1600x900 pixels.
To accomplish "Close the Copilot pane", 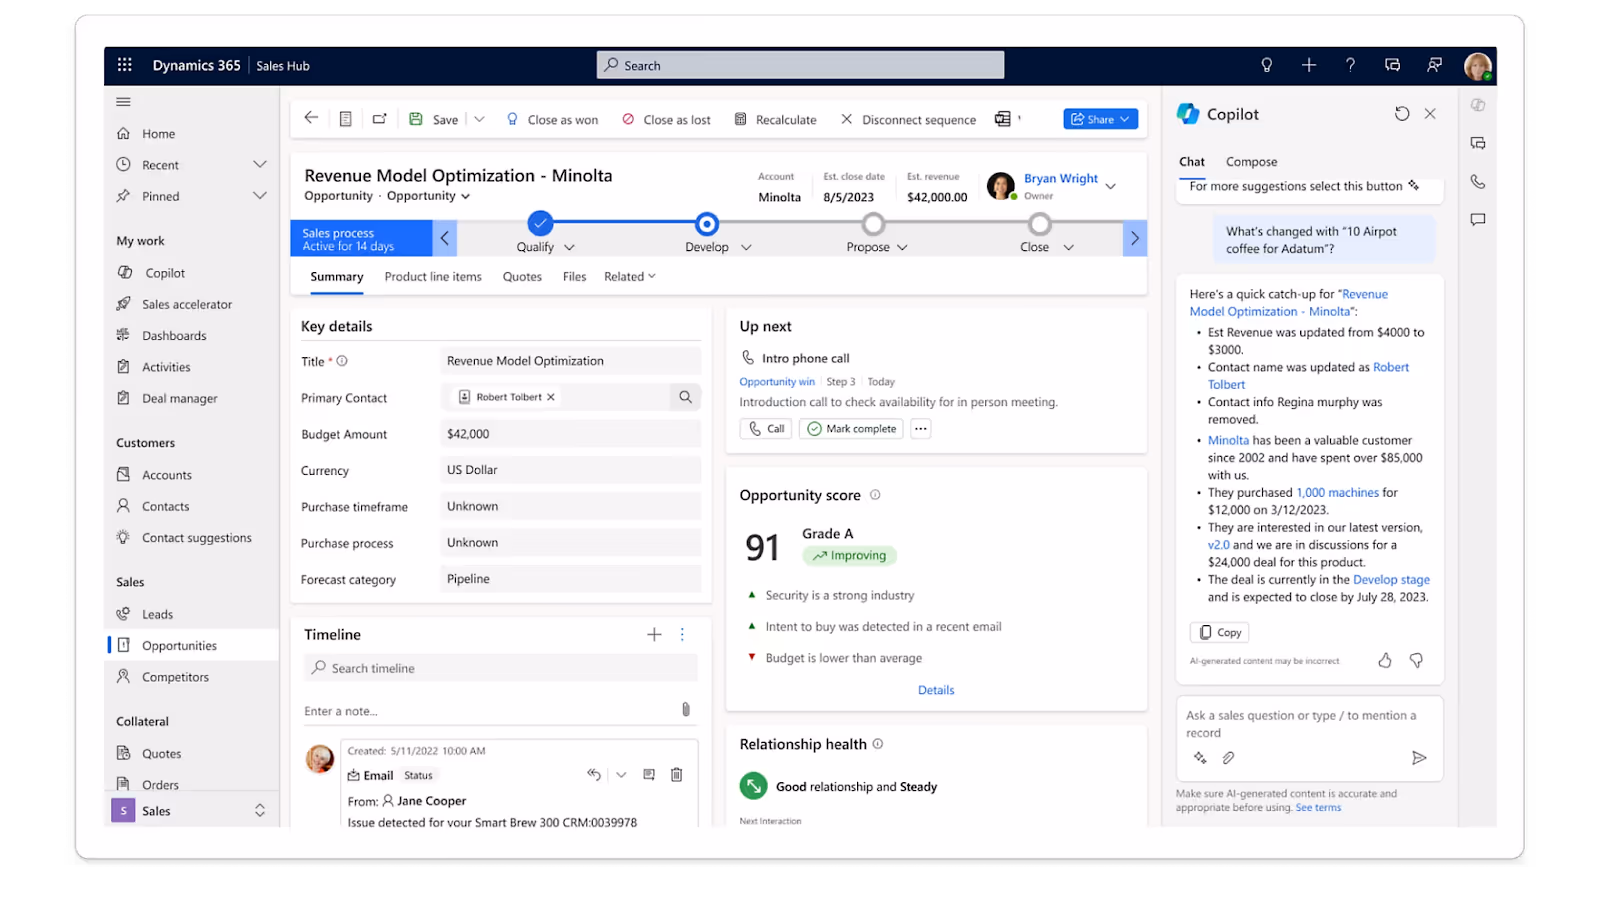I will tap(1430, 114).
